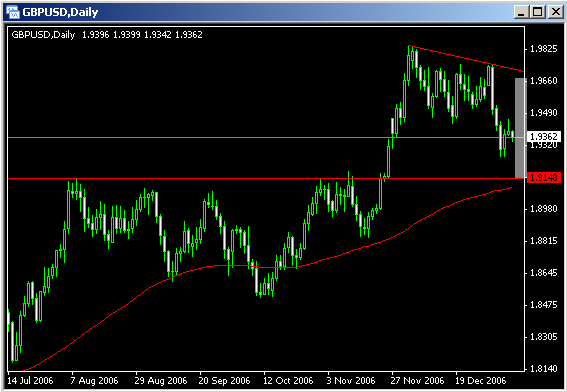This screenshot has width=567, height=392.
Task: Click the 12 Oct 2006 date label
Action: [x=288, y=381]
